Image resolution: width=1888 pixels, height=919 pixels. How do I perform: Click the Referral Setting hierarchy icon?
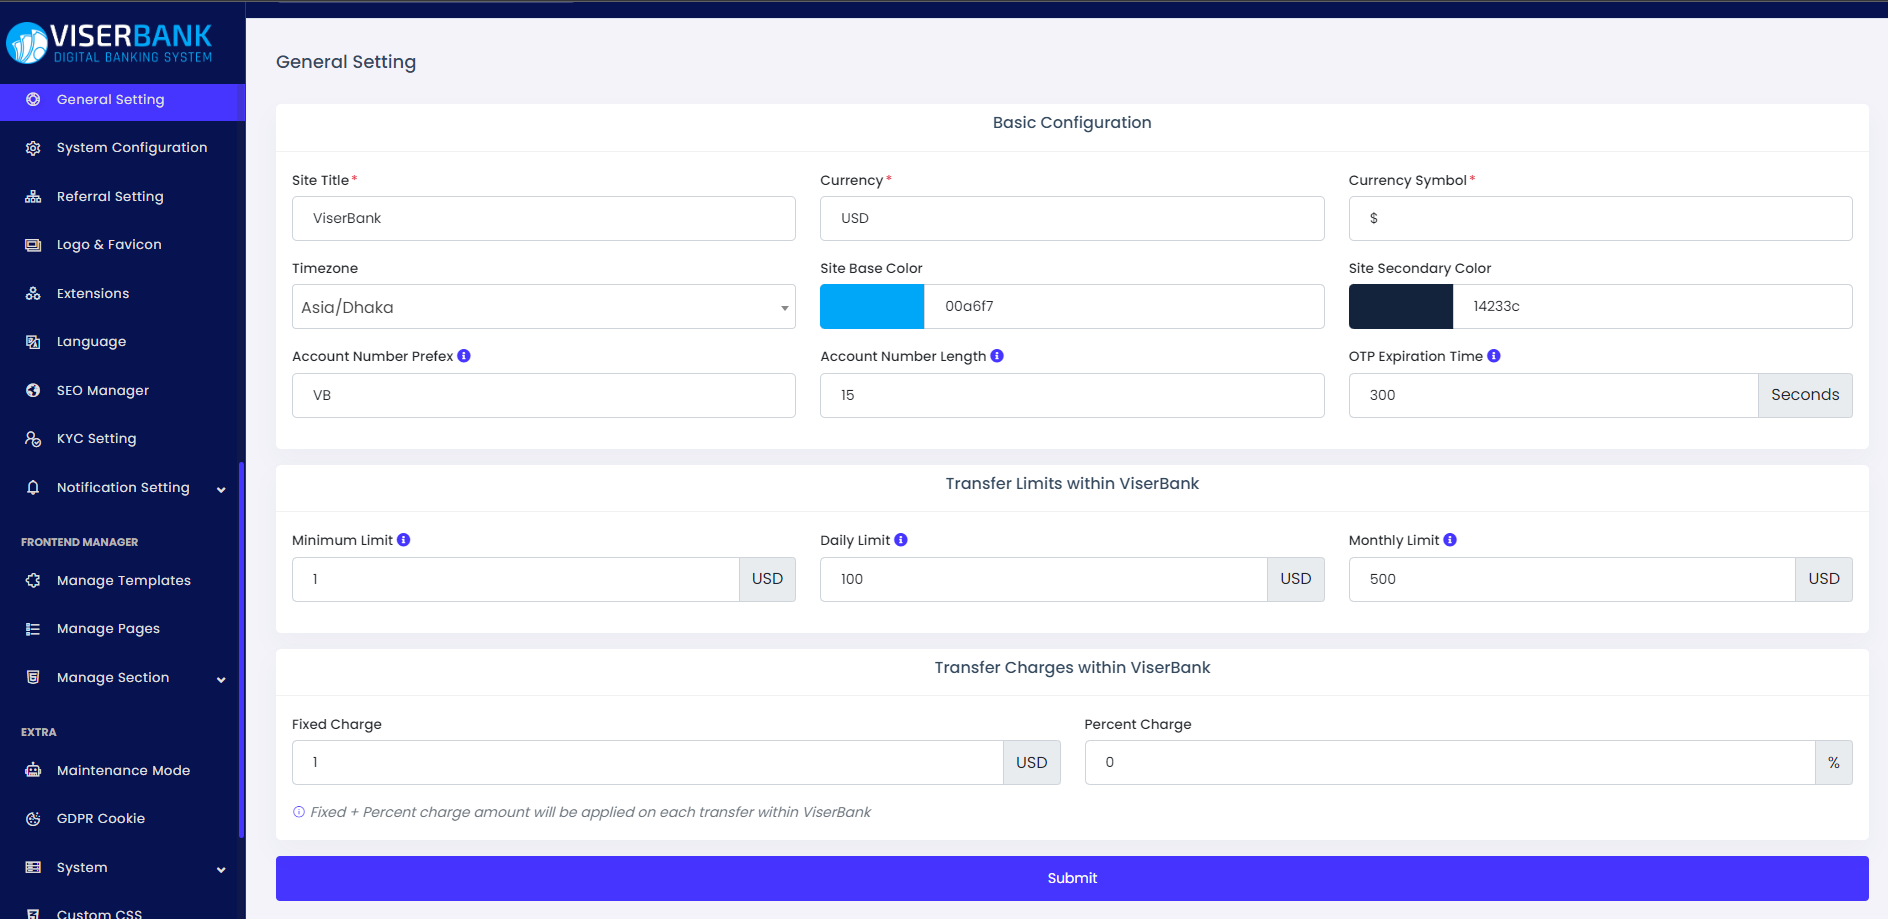coord(33,197)
